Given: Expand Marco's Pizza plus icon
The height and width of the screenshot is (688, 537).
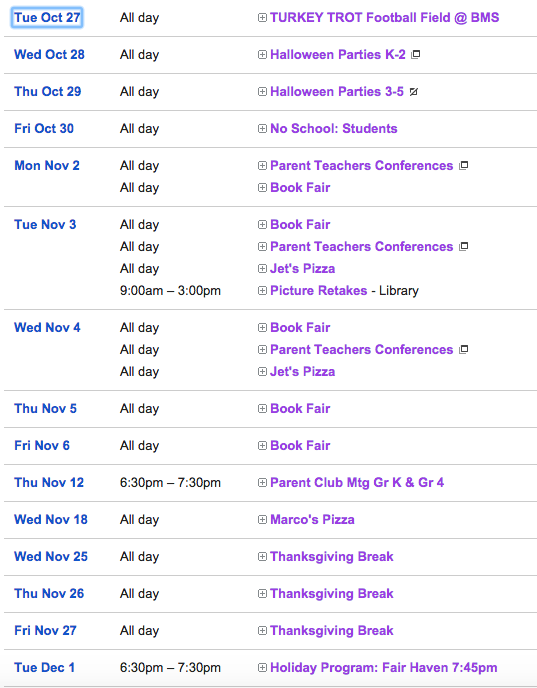Looking at the screenshot, I should point(262,520).
